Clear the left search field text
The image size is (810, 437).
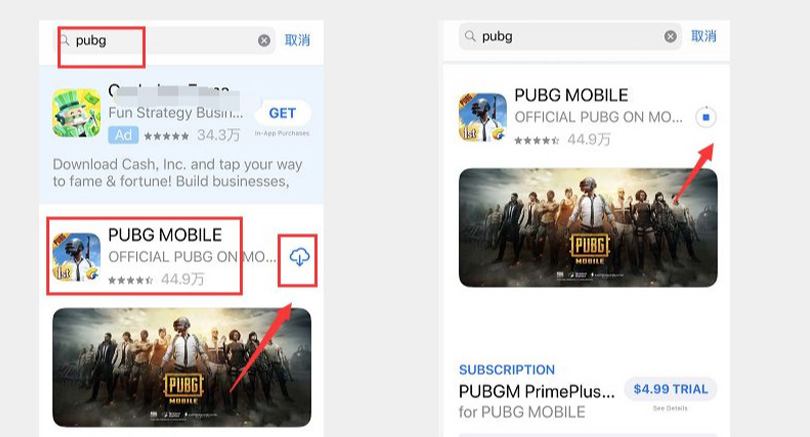tap(264, 40)
